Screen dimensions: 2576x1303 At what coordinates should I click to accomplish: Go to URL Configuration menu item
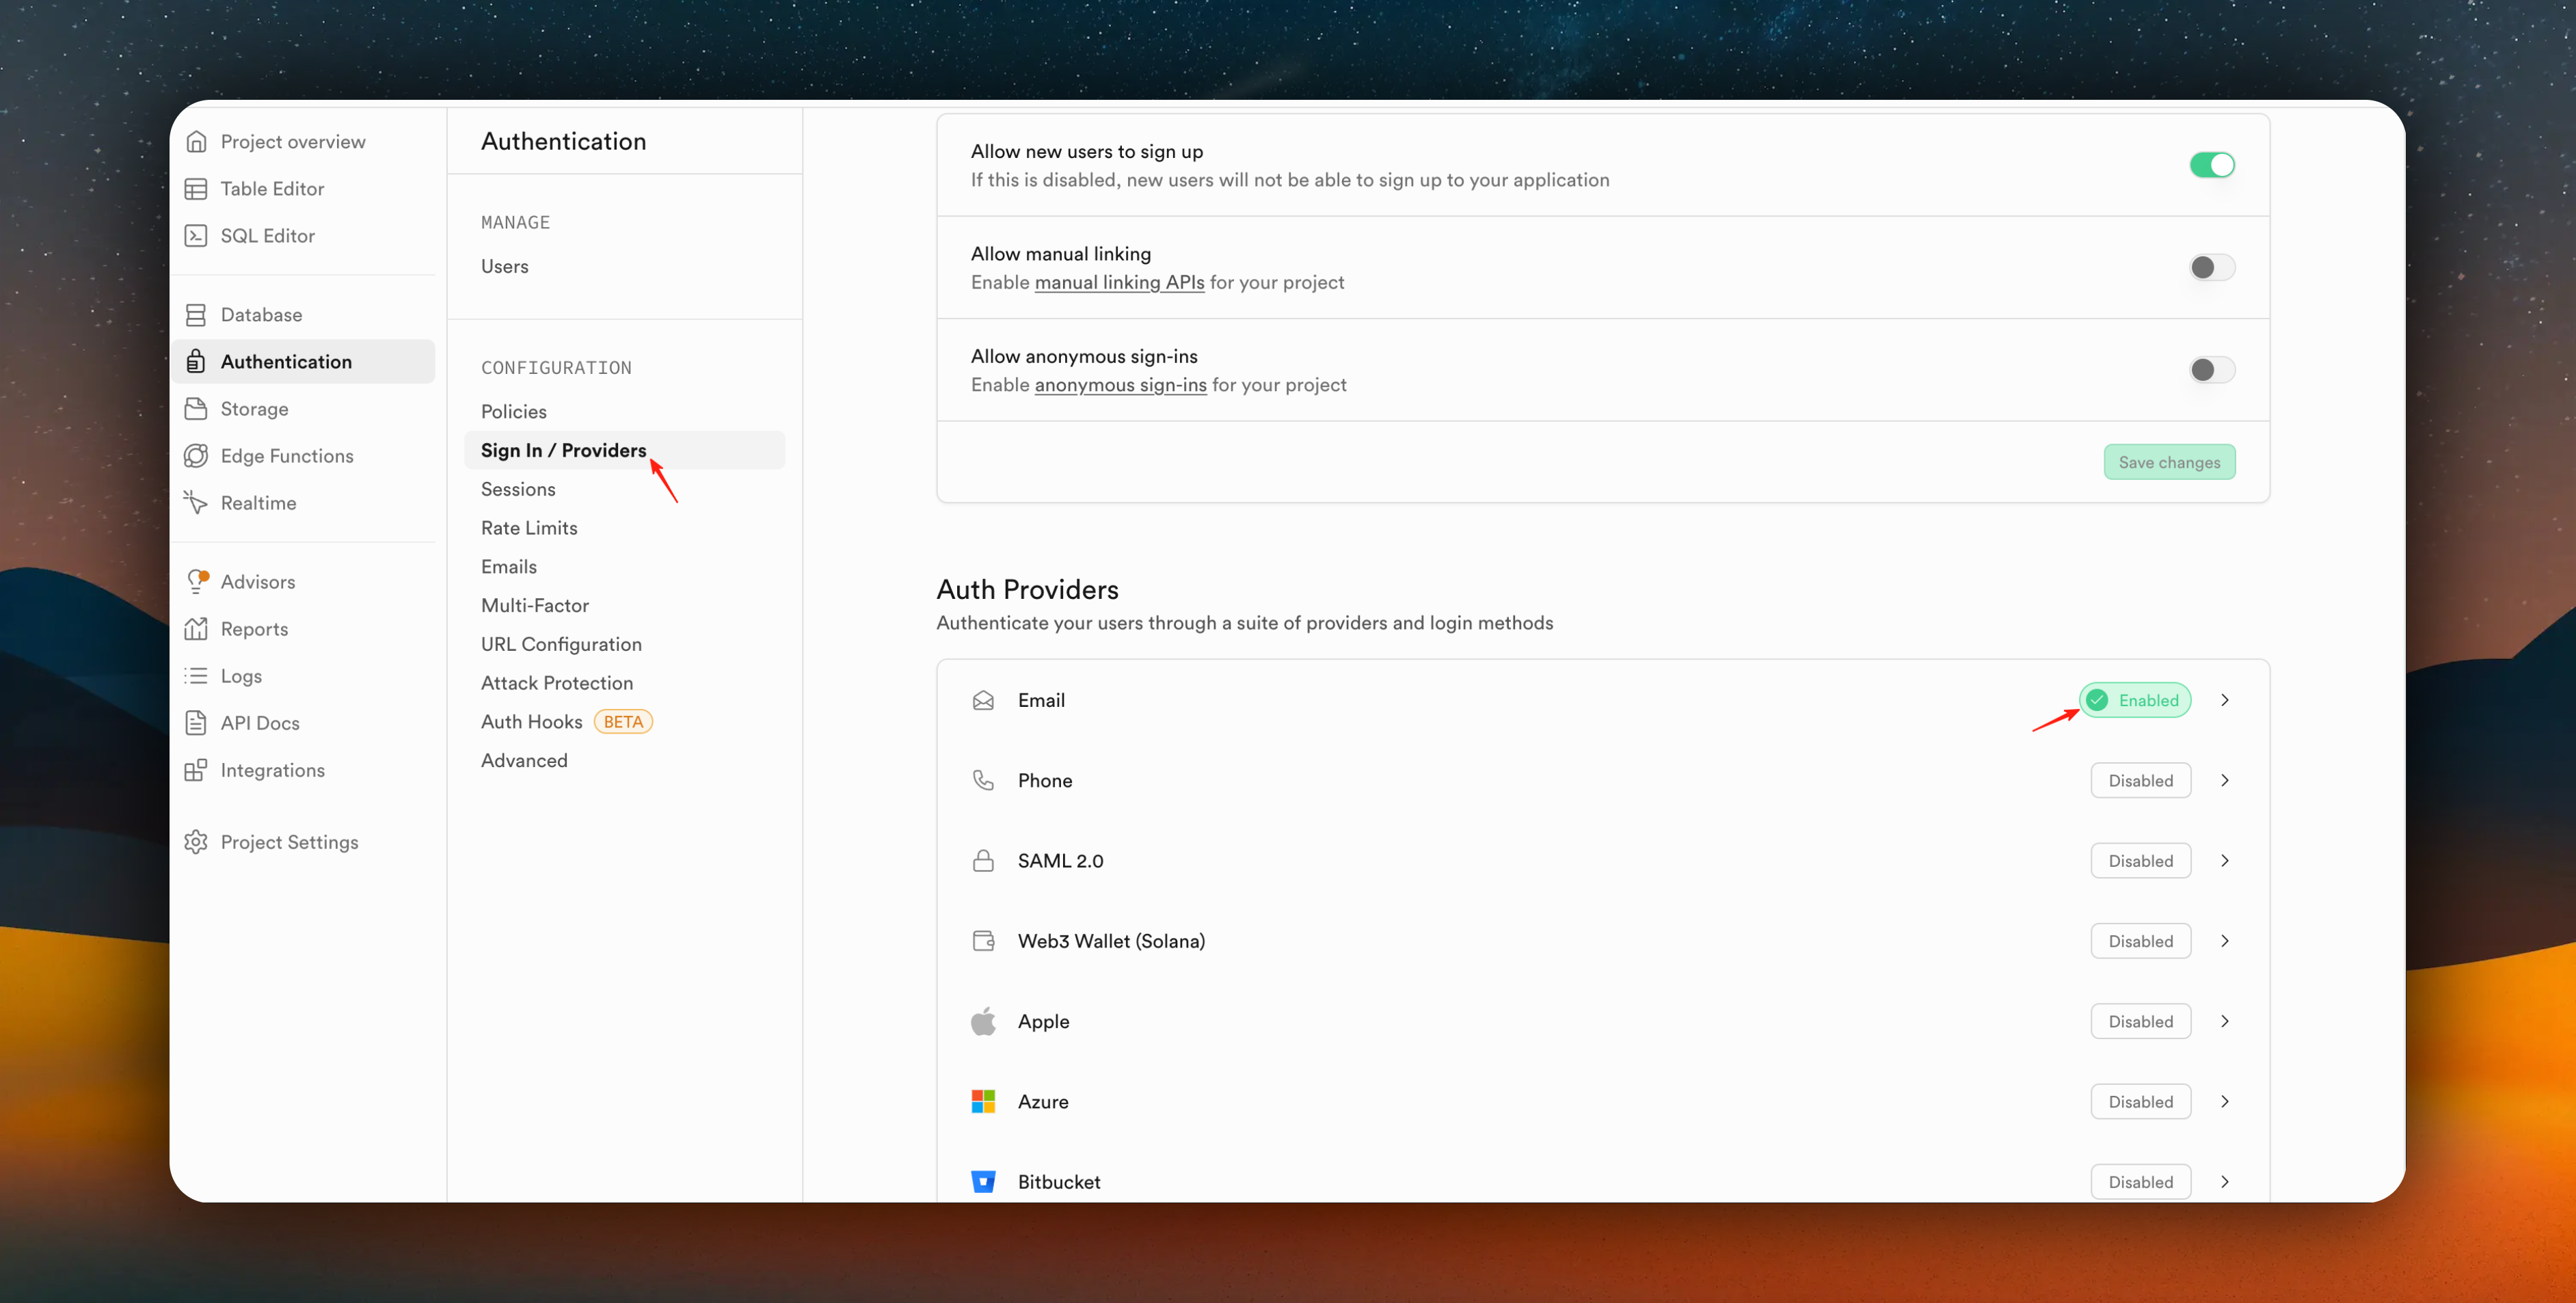[x=561, y=644]
